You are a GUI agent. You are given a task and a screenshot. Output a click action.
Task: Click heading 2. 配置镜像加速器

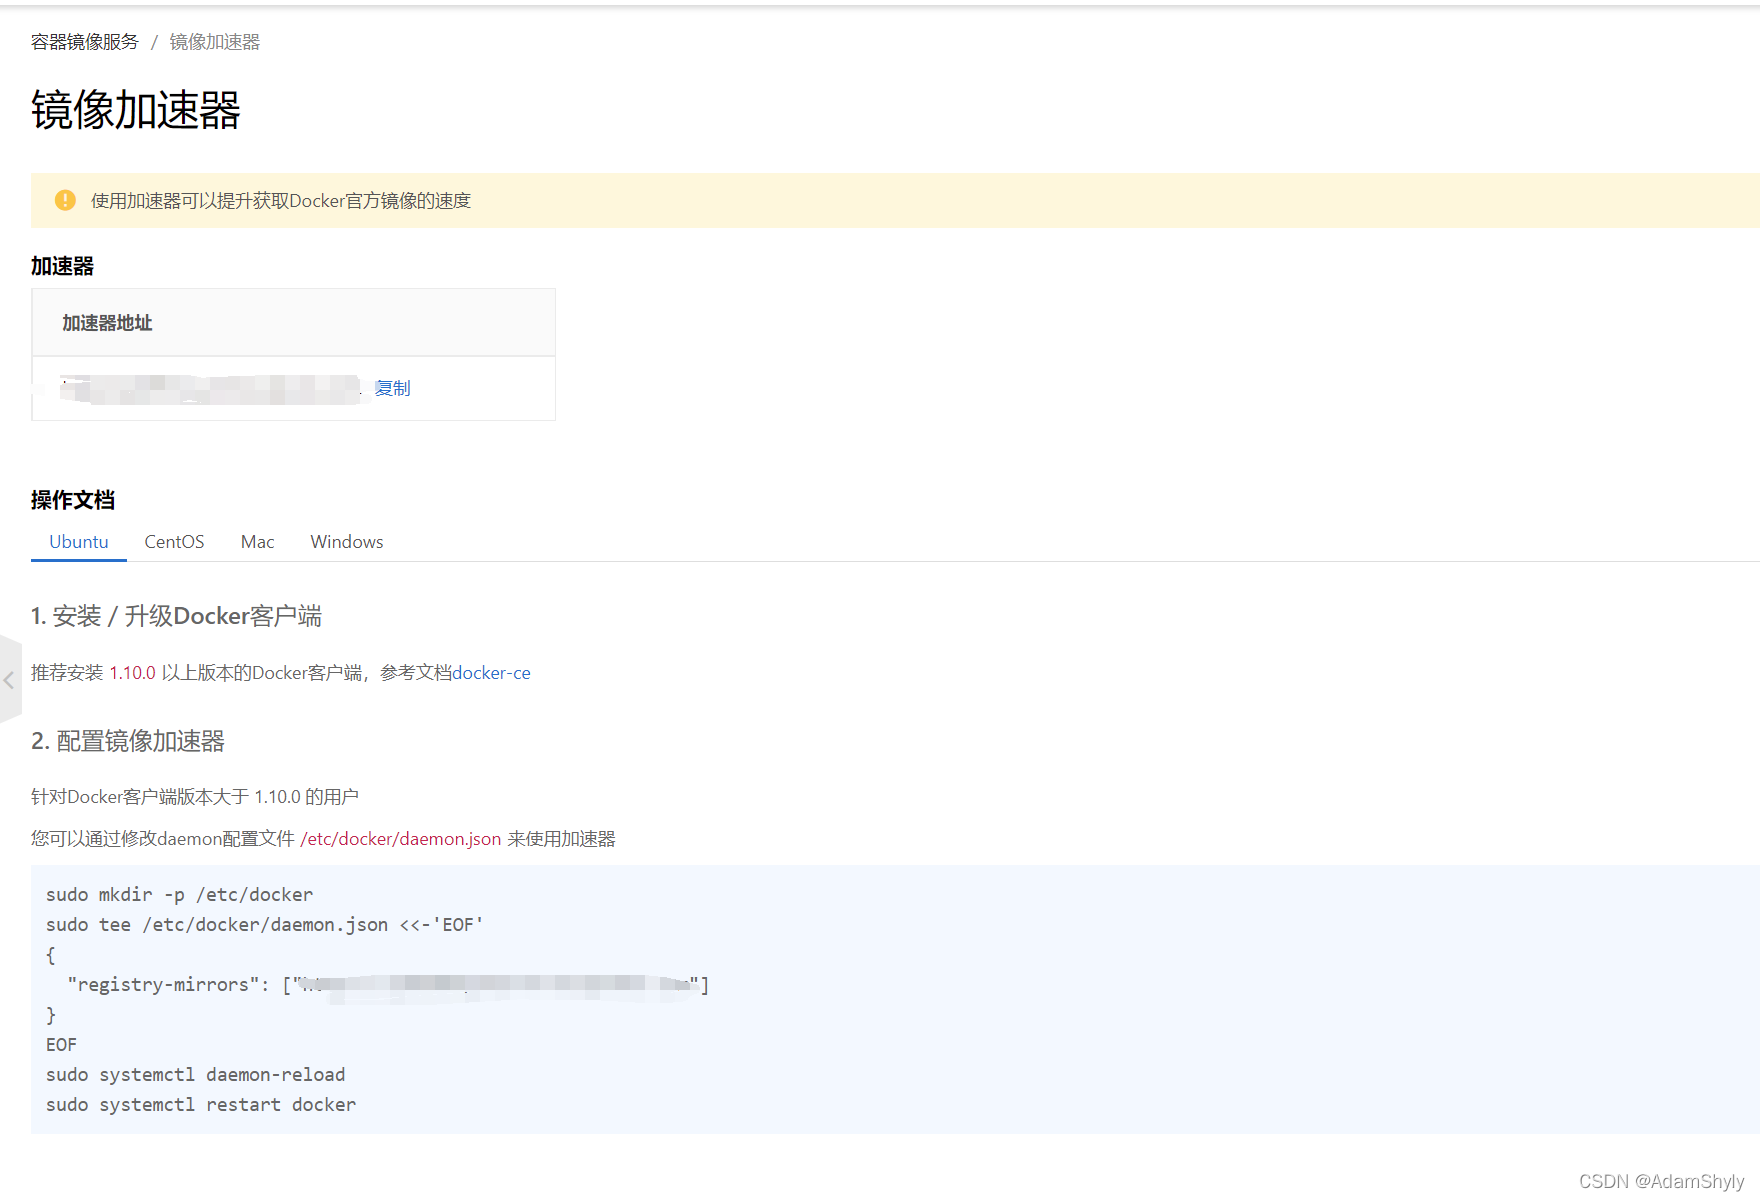tap(128, 741)
